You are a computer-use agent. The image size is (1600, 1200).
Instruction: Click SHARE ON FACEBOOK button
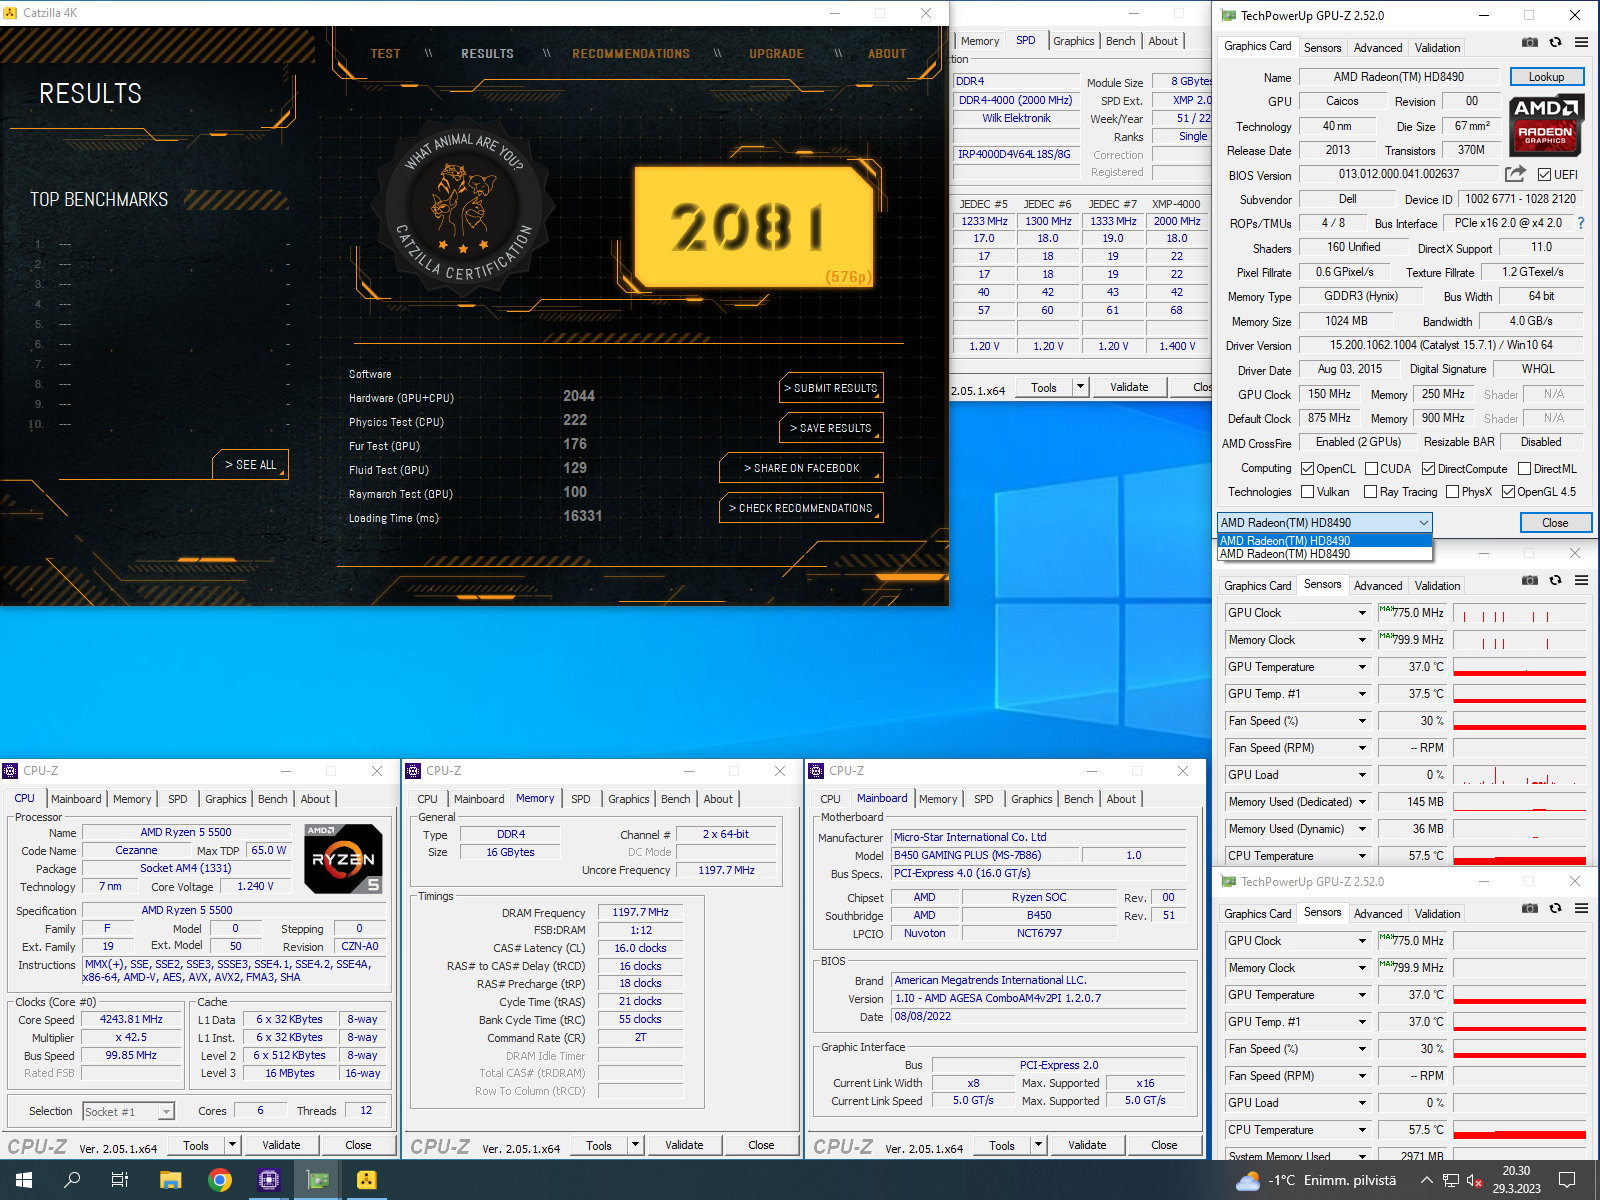click(x=801, y=468)
